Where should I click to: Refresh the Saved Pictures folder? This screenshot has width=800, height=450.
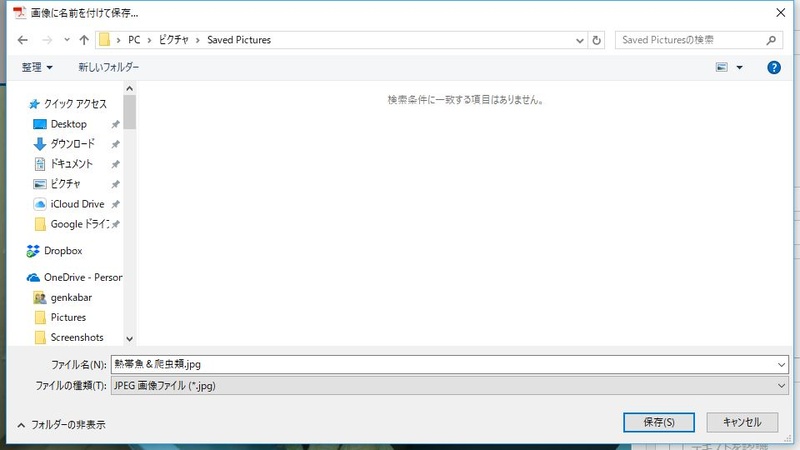click(x=596, y=40)
